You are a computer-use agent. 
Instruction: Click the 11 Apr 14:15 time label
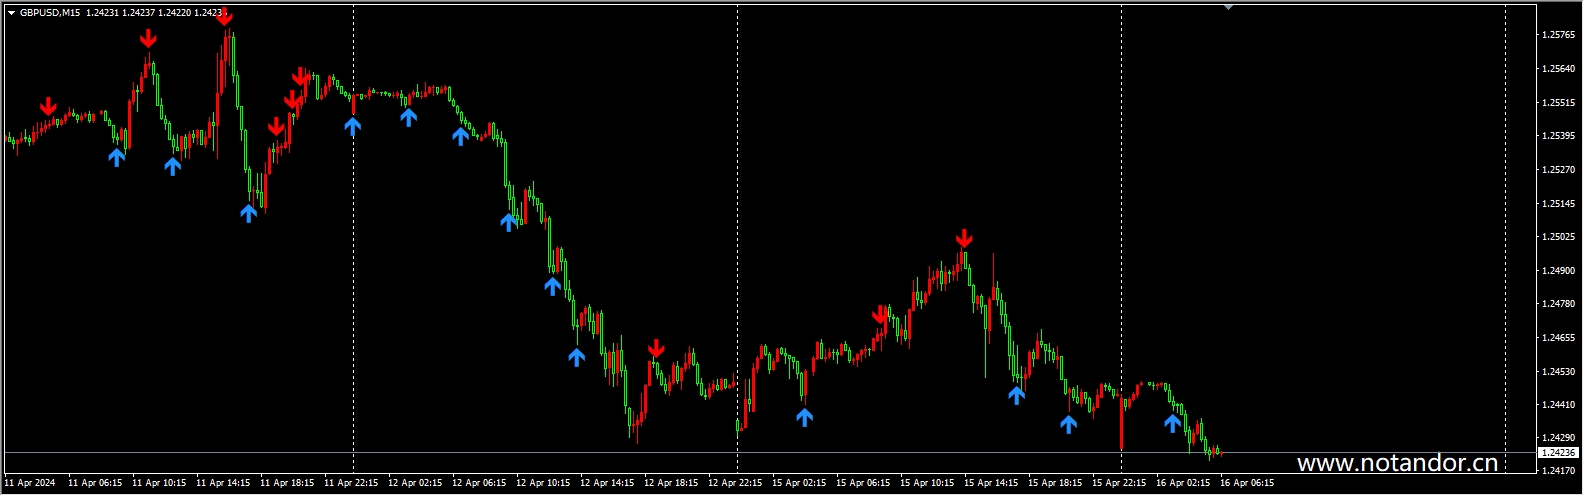[x=223, y=483]
